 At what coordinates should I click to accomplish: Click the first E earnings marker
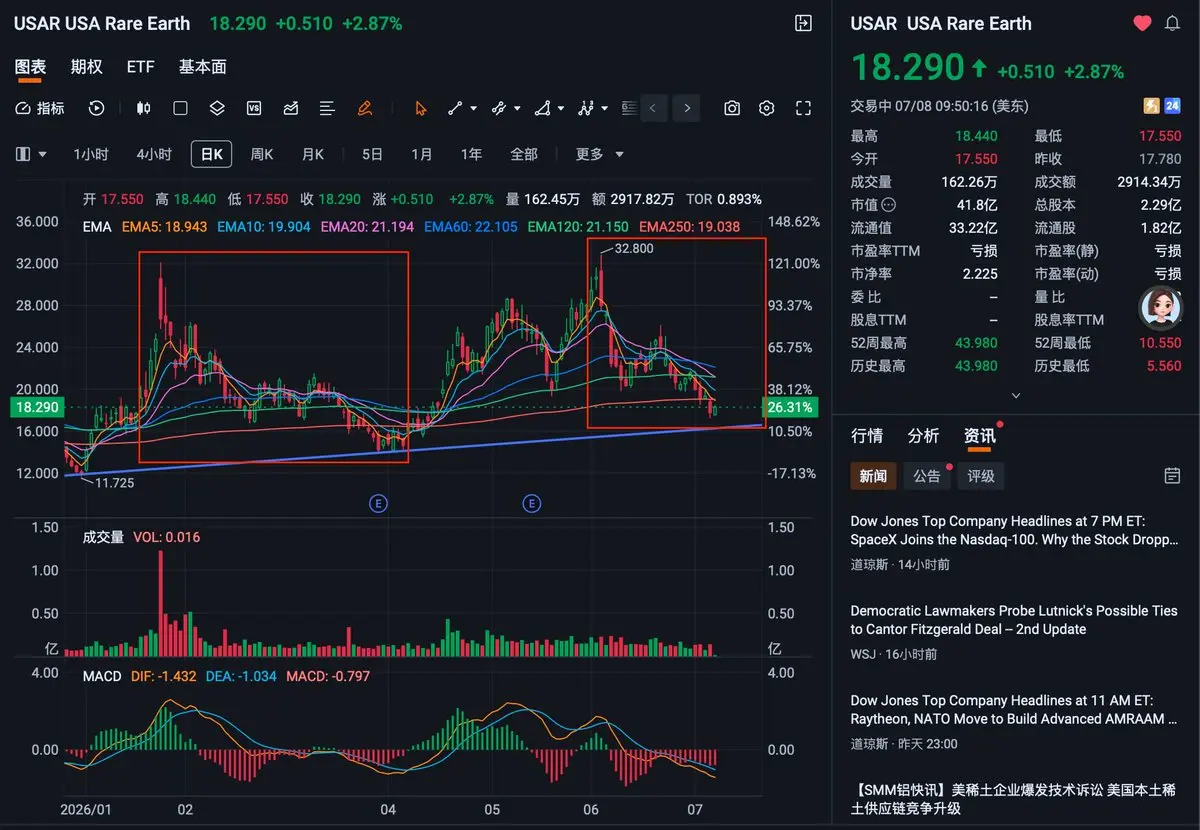[x=378, y=503]
